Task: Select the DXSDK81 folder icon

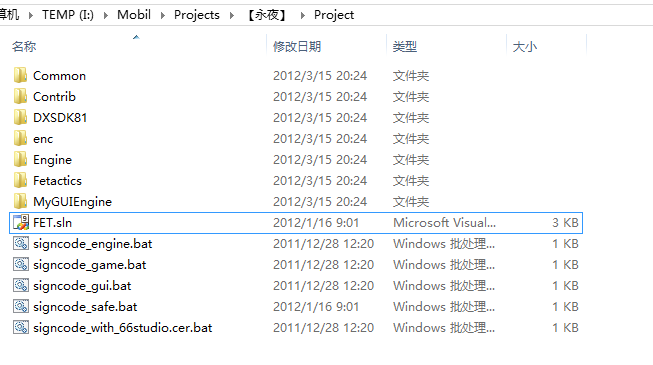Action: coord(20,118)
